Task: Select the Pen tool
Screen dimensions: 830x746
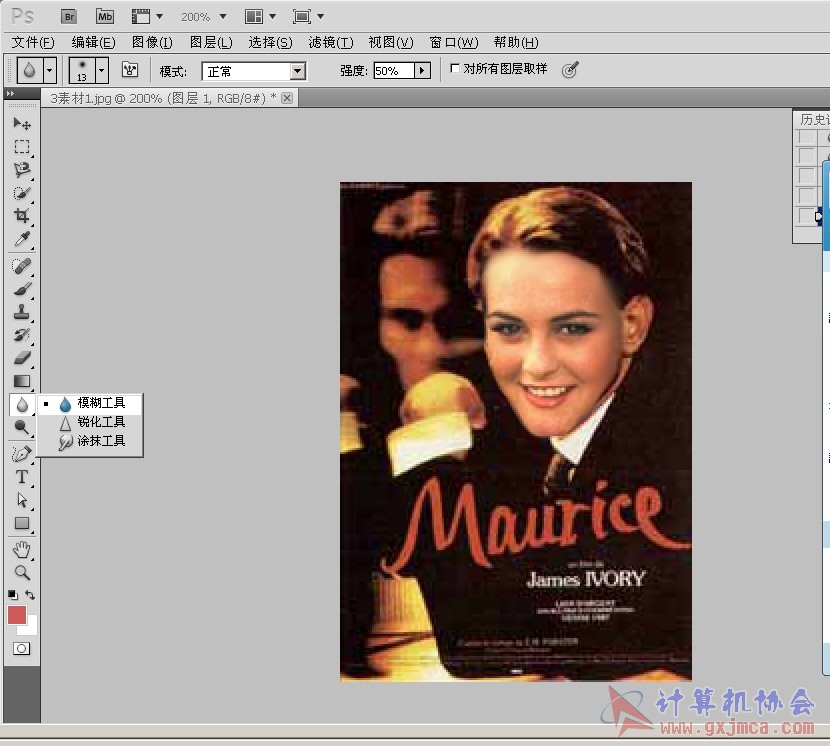Action: point(22,454)
